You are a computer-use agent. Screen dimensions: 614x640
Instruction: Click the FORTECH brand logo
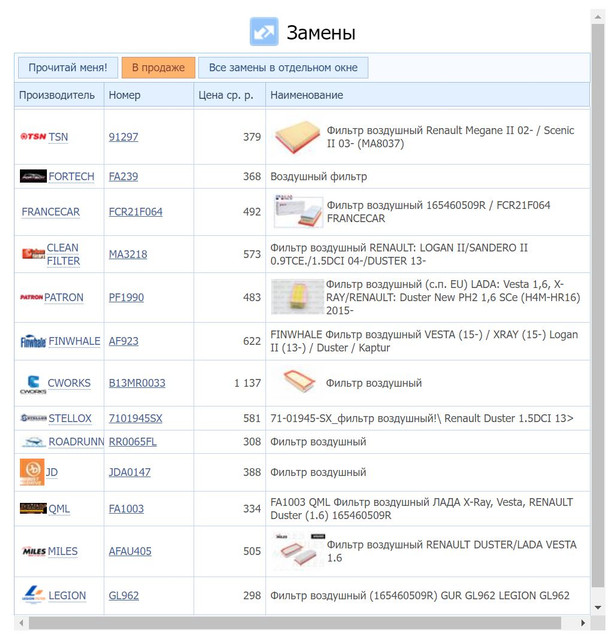tap(33, 176)
